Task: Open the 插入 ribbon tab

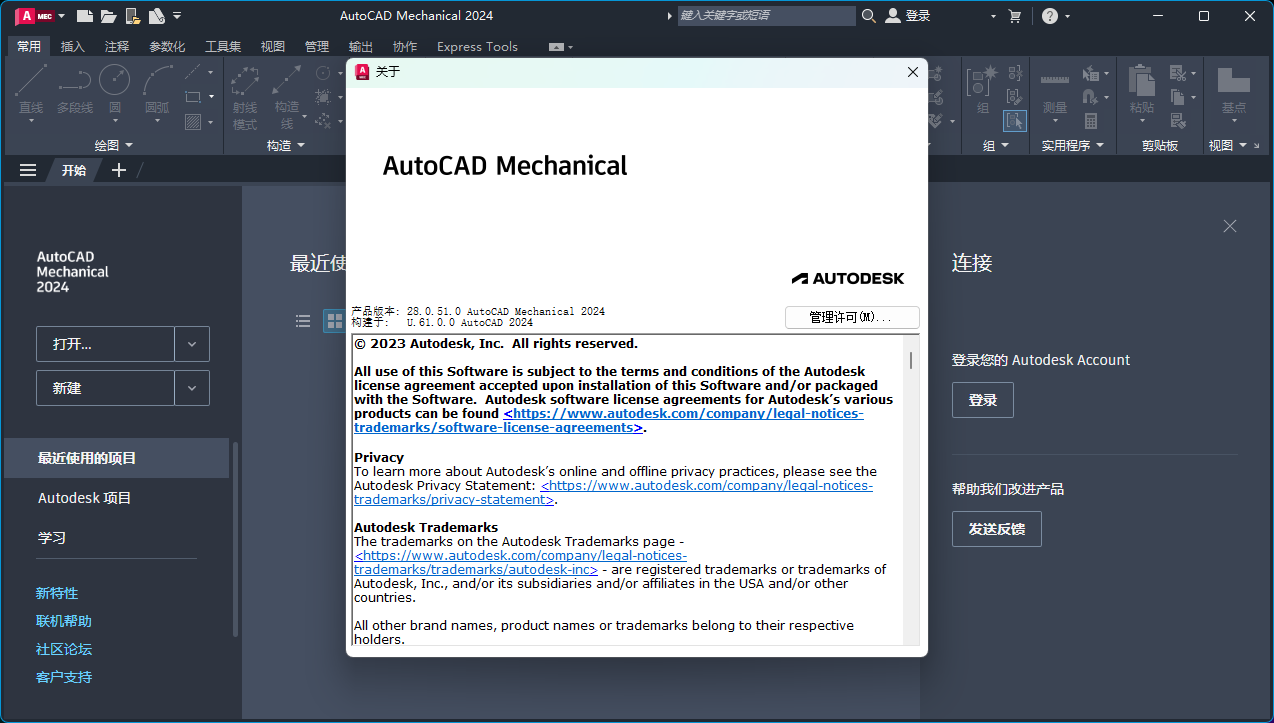Action: pos(73,46)
